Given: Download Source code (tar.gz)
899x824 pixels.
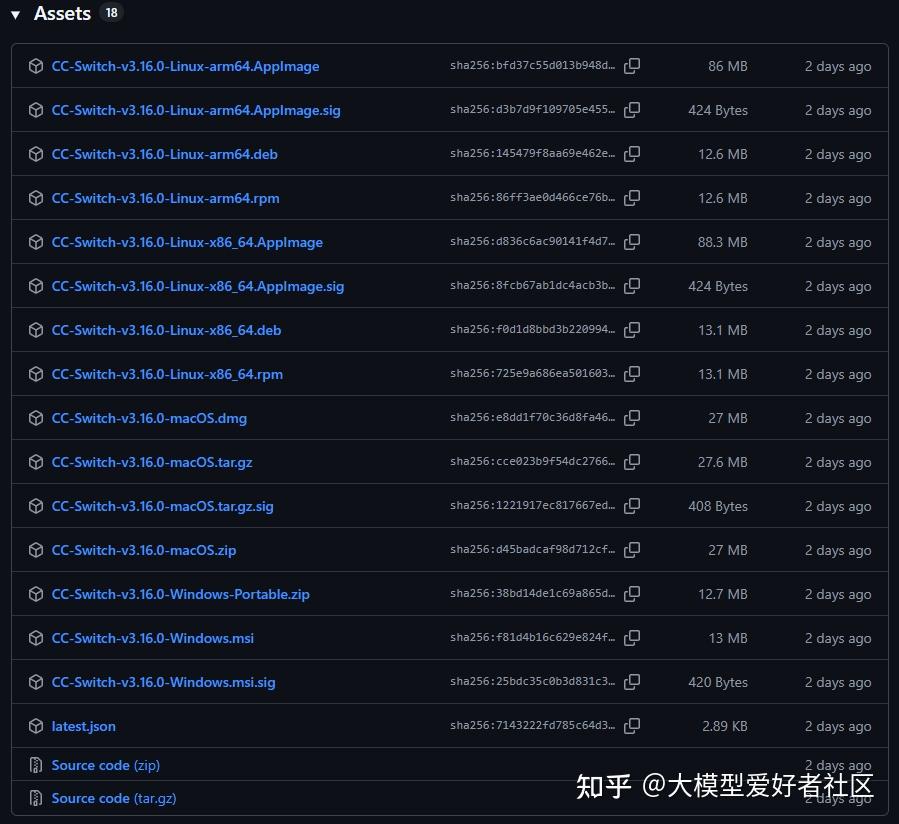Looking at the screenshot, I should (x=114, y=798).
